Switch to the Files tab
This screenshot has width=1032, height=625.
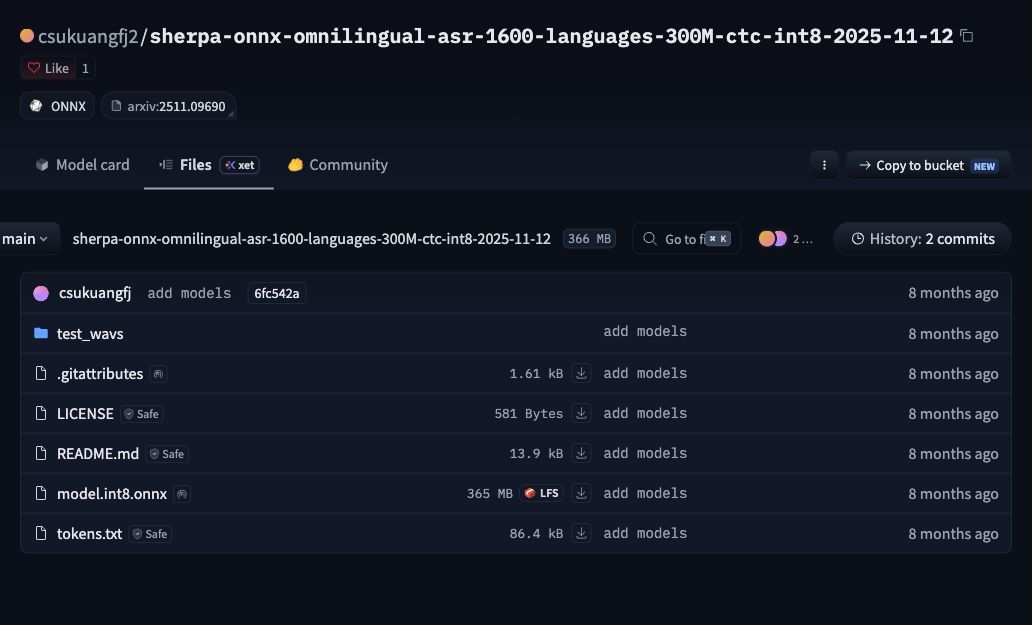[x=209, y=164]
